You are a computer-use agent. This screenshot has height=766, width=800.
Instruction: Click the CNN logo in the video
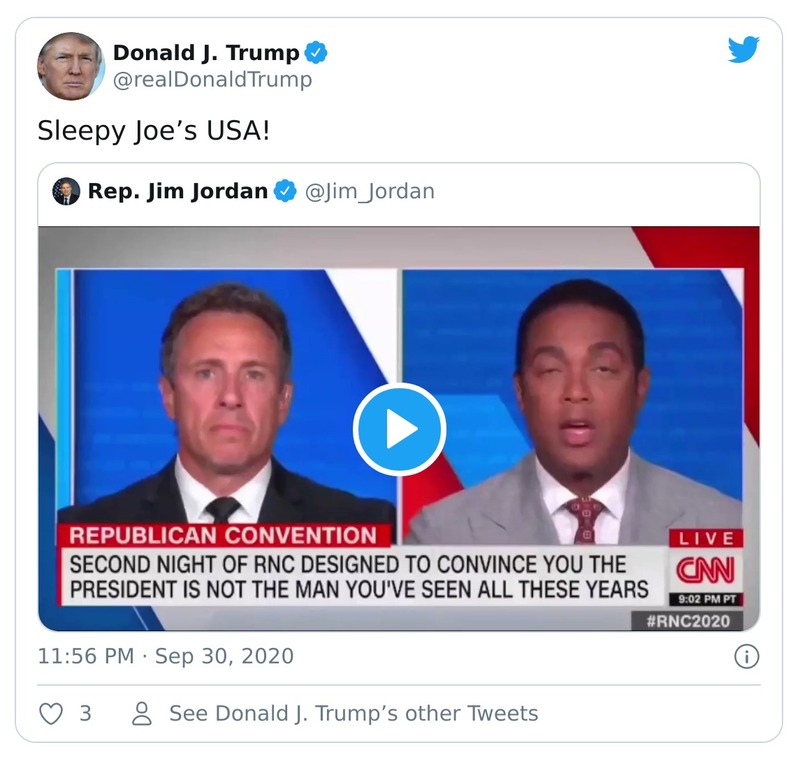point(705,567)
